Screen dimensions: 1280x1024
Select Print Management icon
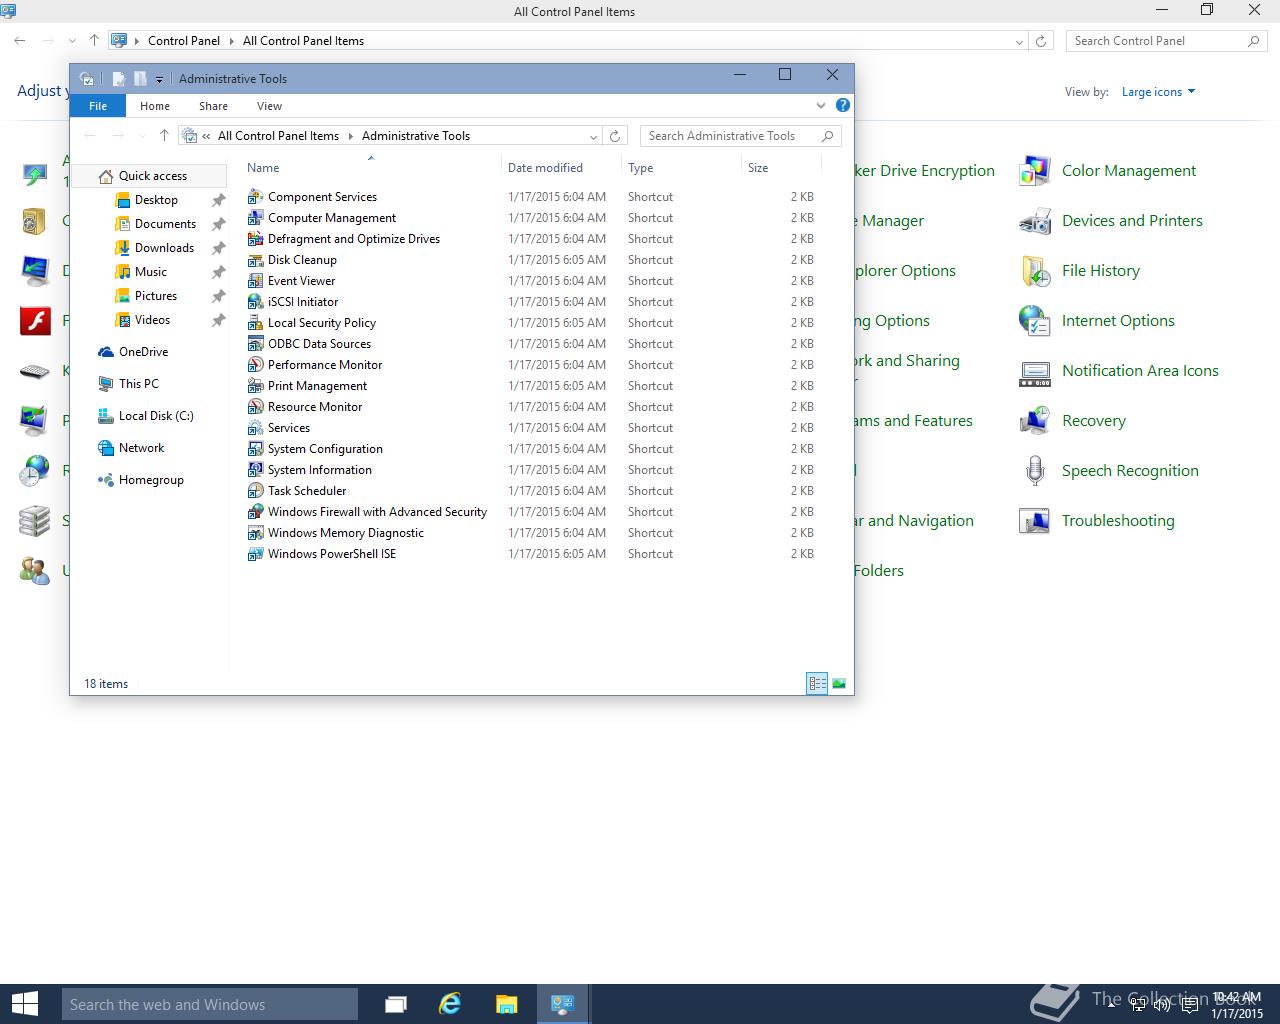255,386
